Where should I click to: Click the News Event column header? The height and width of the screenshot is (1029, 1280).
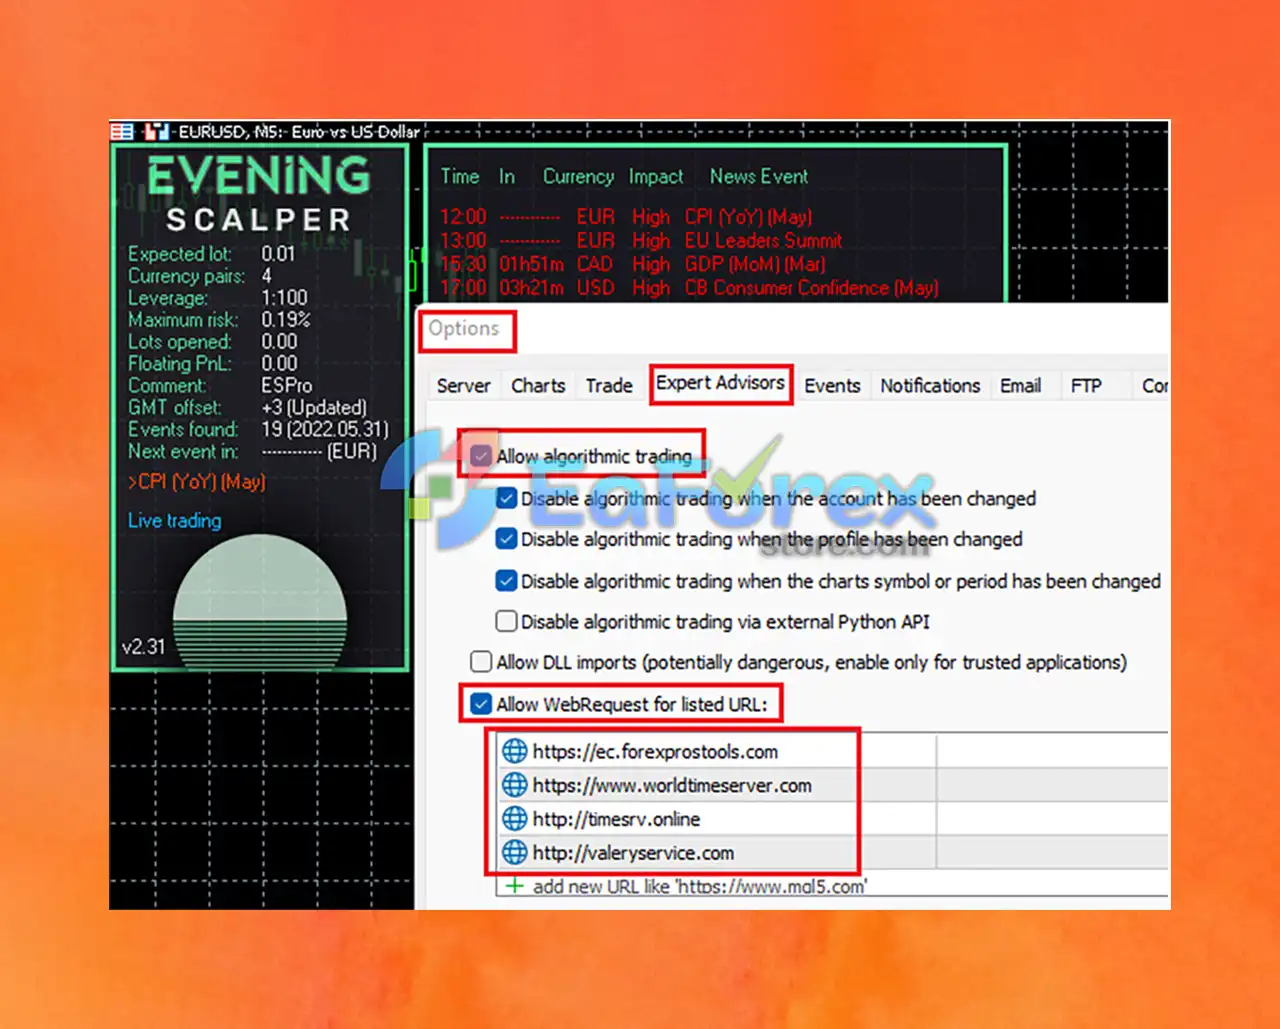click(x=759, y=177)
